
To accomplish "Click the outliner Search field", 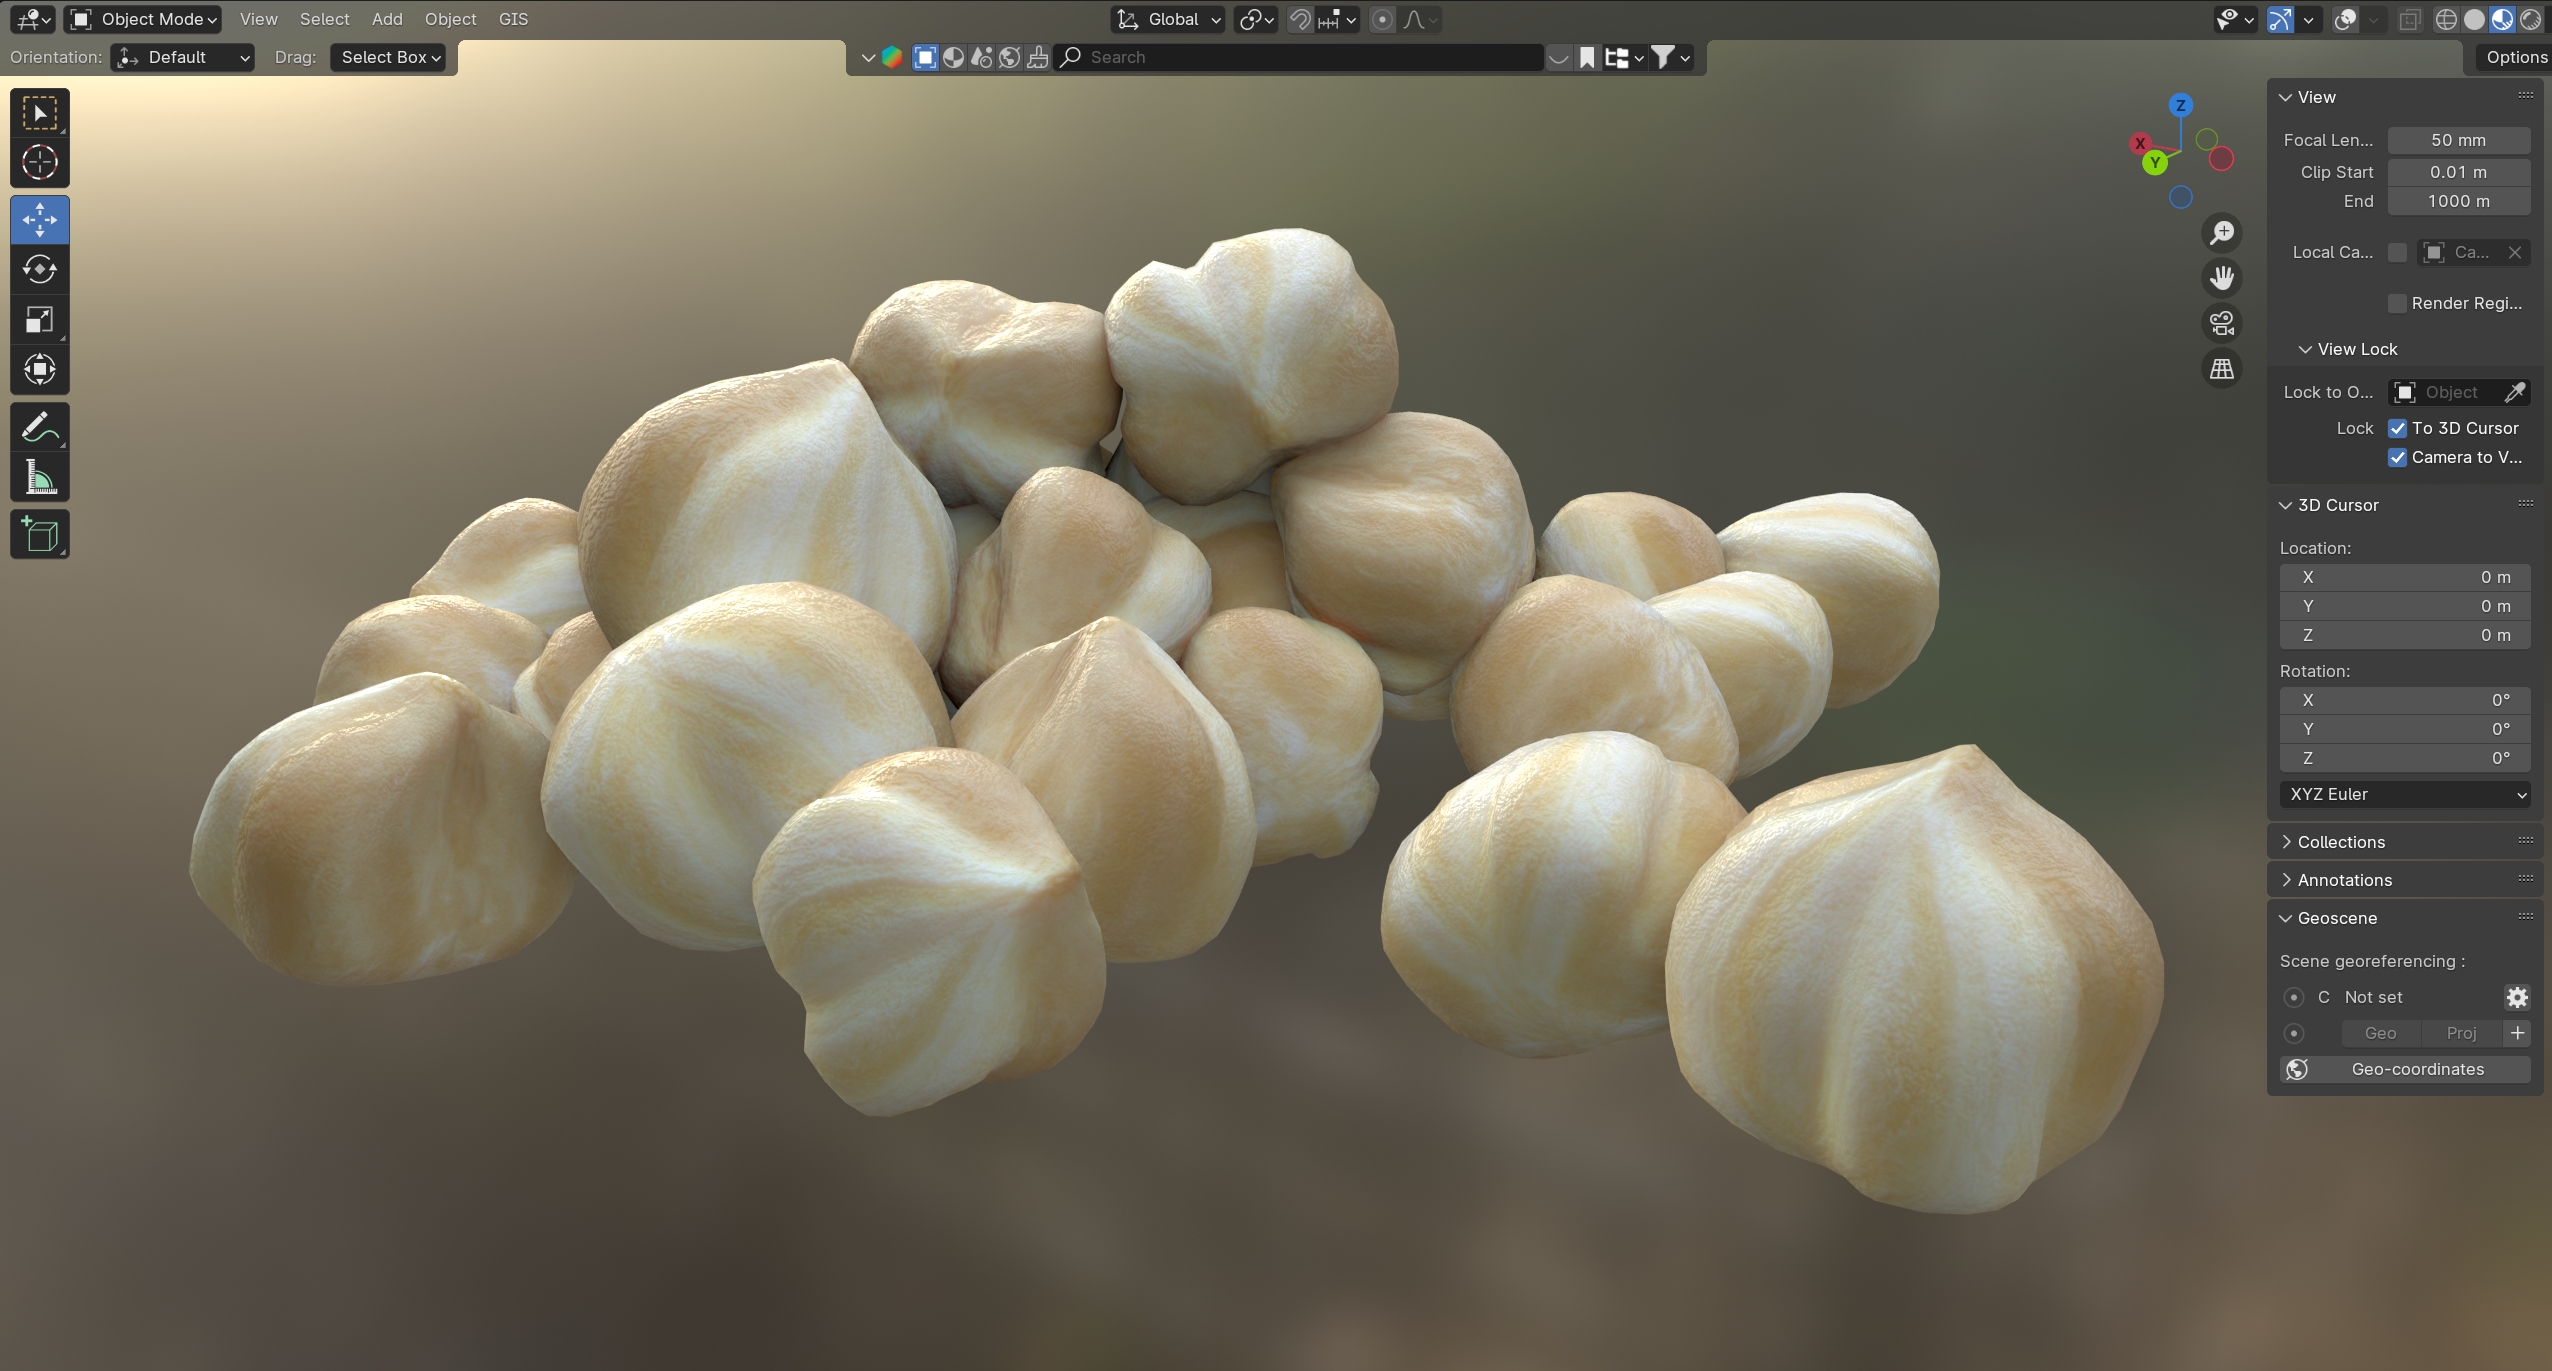I will [1300, 57].
